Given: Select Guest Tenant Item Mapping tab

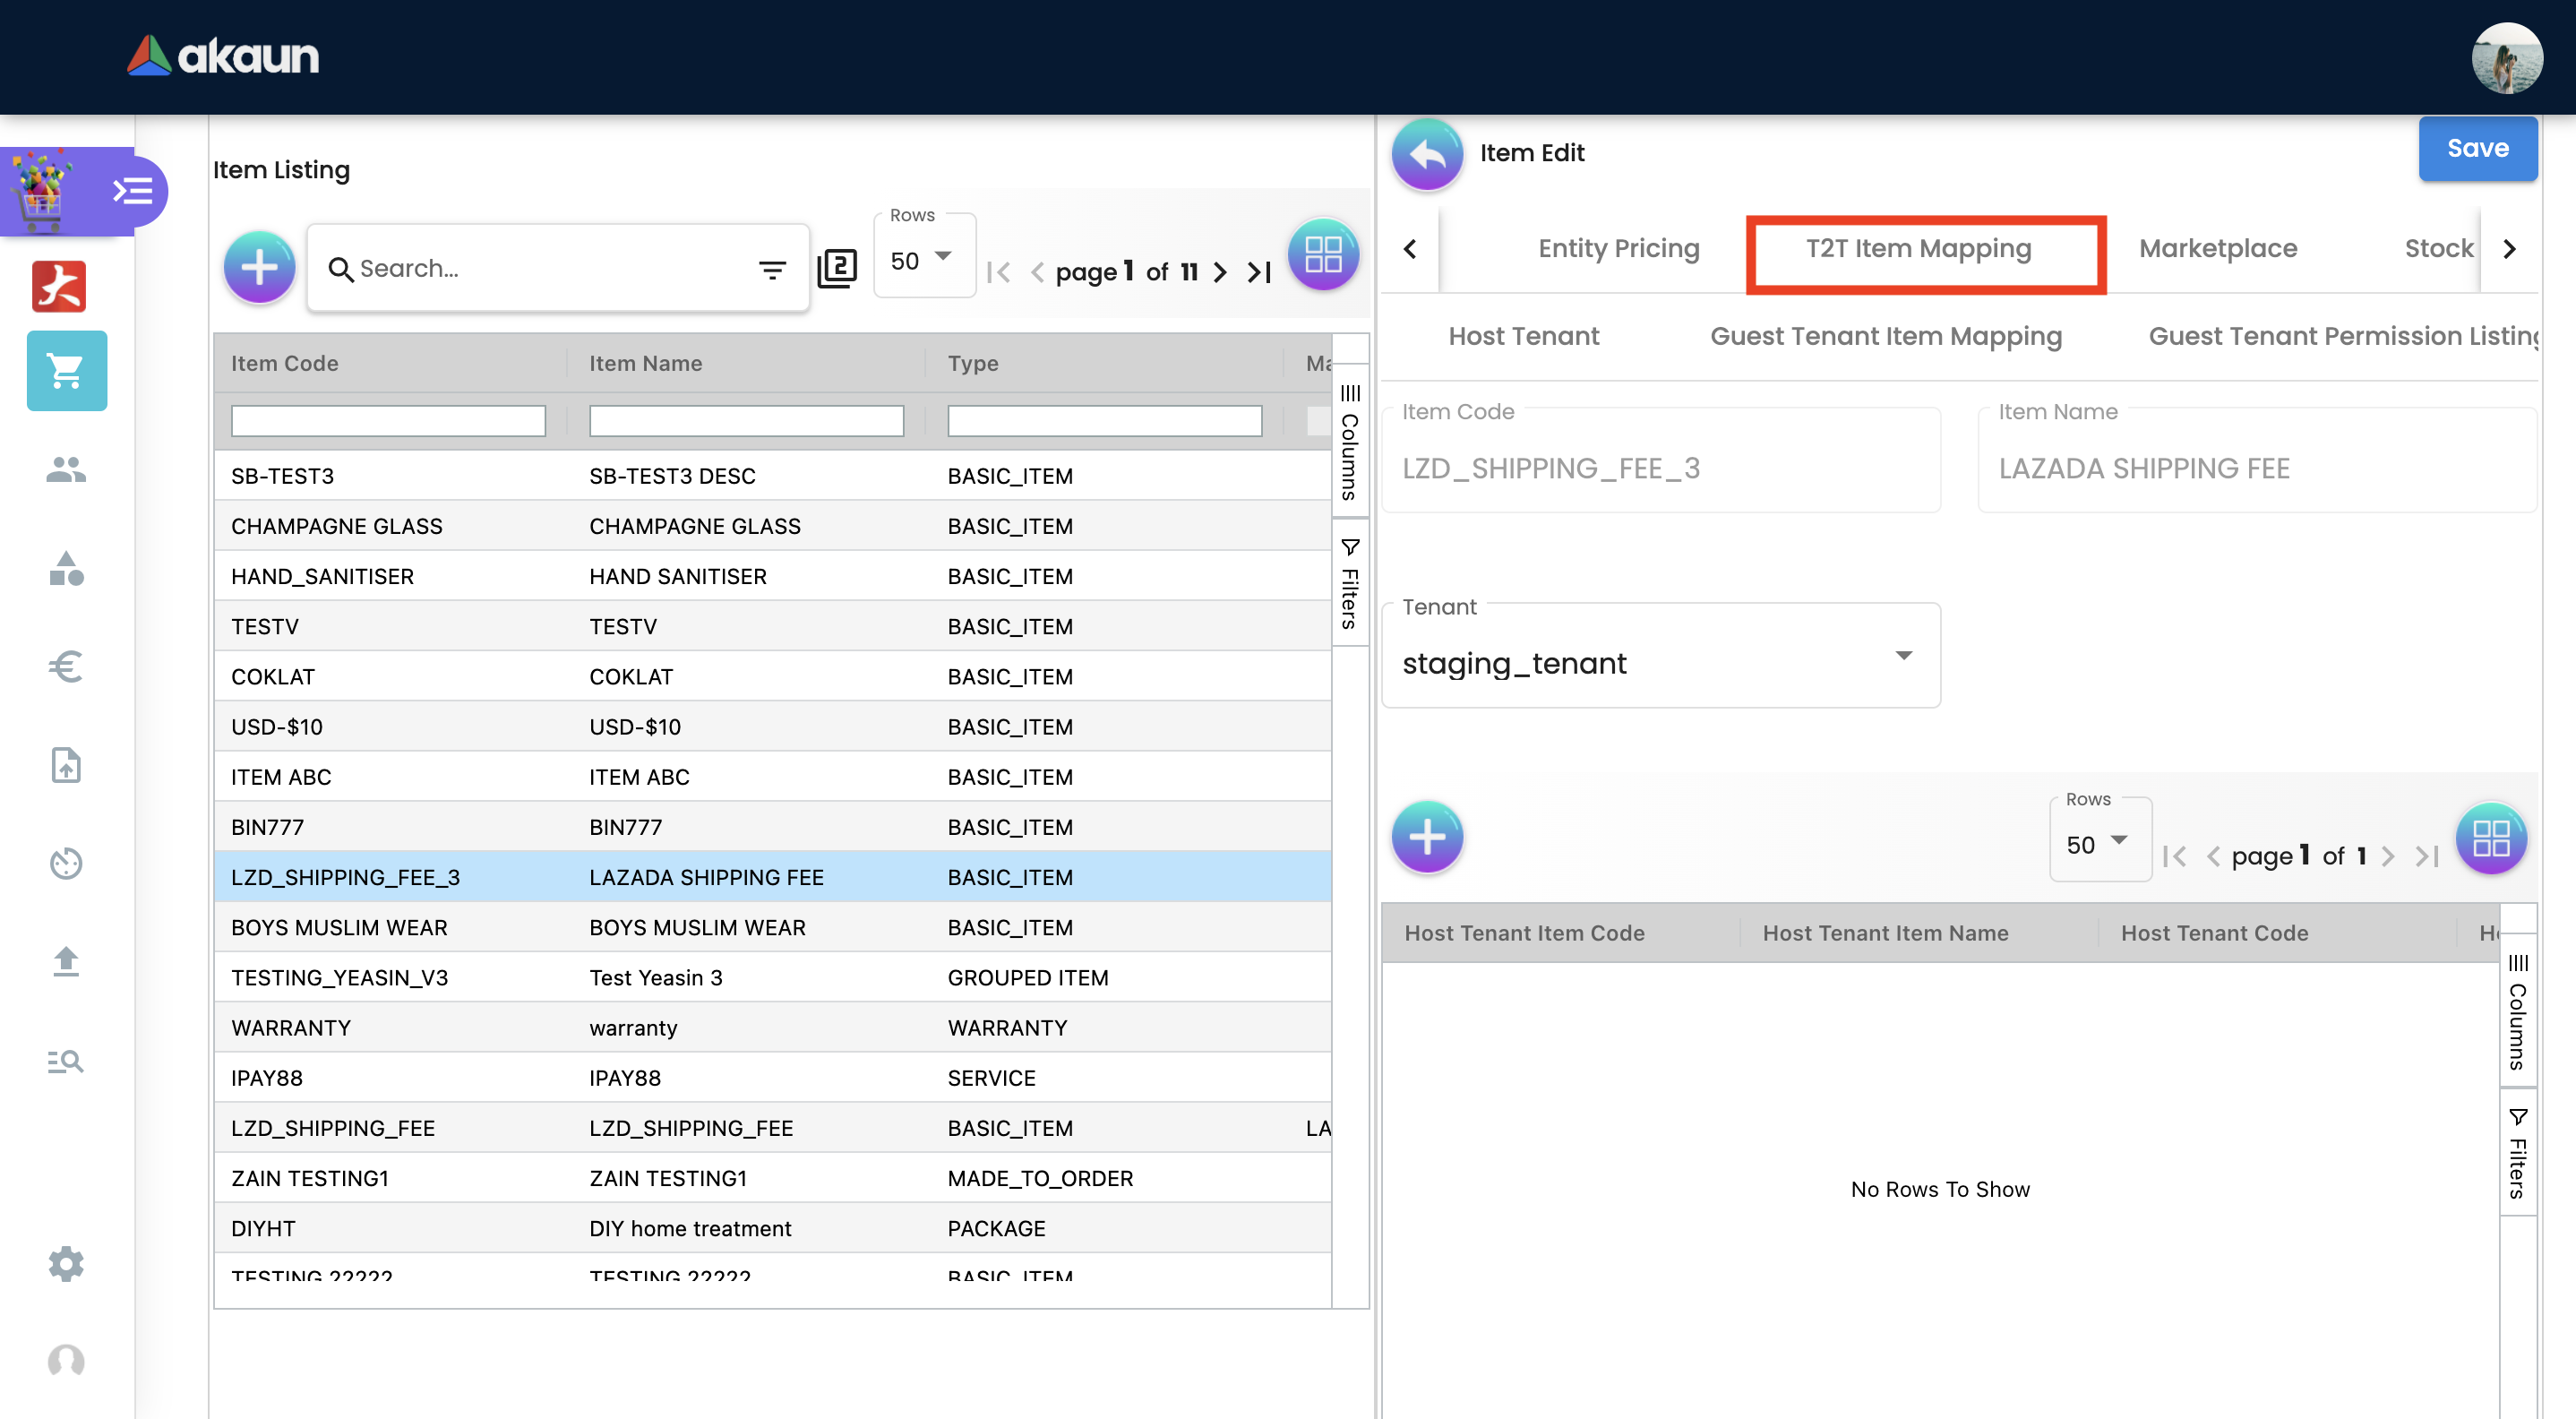Looking at the screenshot, I should (x=1885, y=336).
